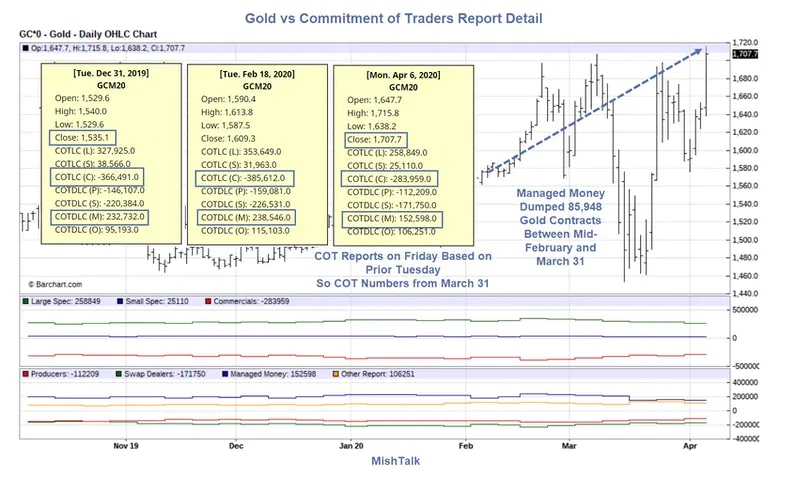The image size is (788, 477).
Task: Click 'COTLC (C): -283,959.0' value
Action: pos(389,179)
